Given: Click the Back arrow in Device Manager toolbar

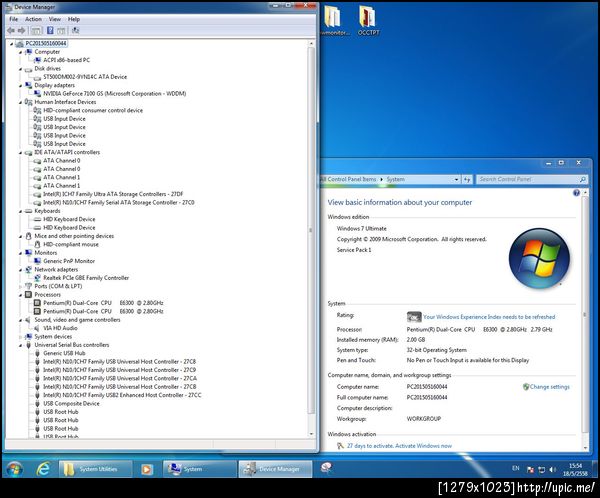Looking at the screenshot, I should pos(11,31).
